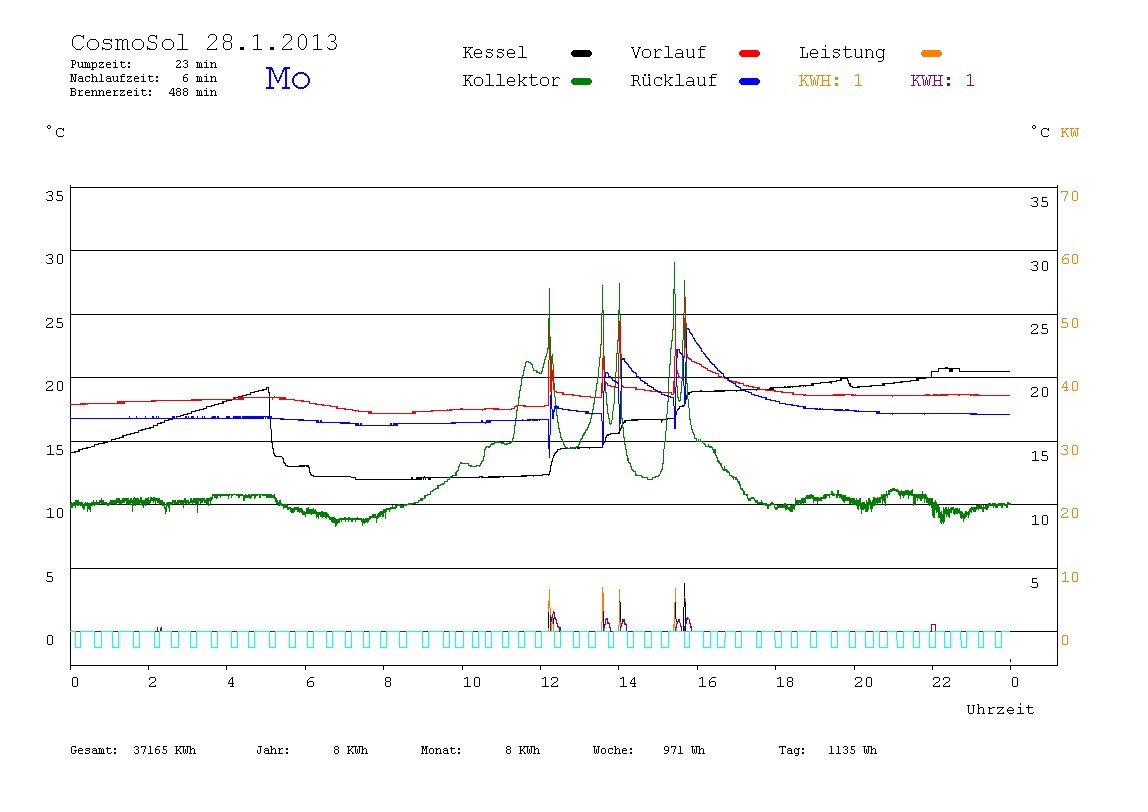Click the blue Rücklauf legend swatch

click(750, 81)
